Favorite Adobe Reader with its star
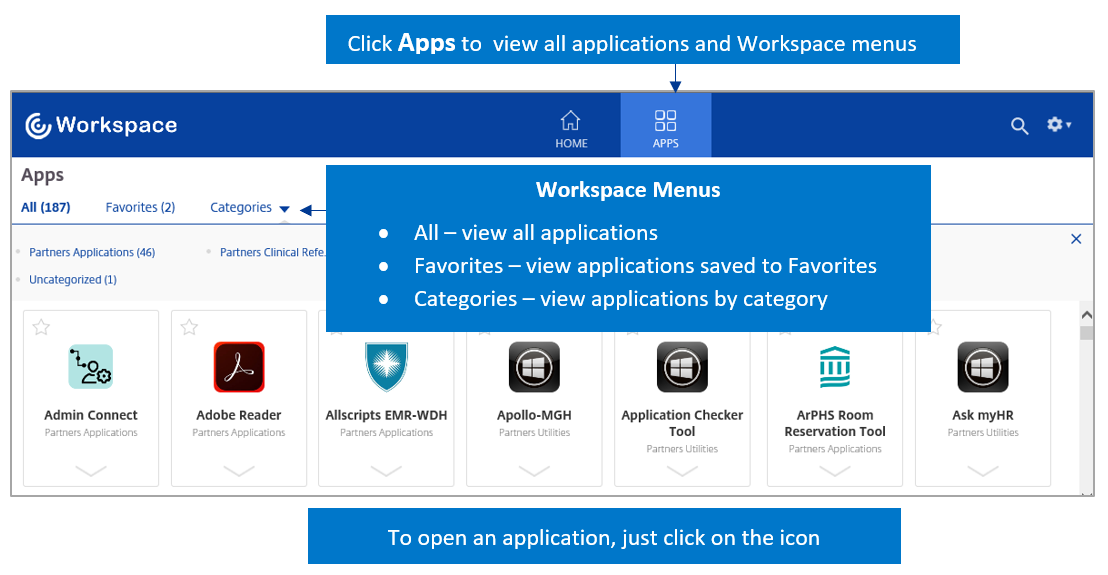The image size is (1108, 575). pyautogui.click(x=189, y=327)
